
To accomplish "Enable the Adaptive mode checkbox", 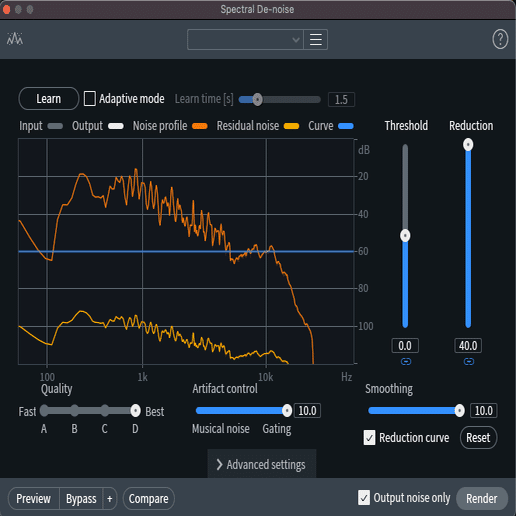I will click(x=89, y=99).
